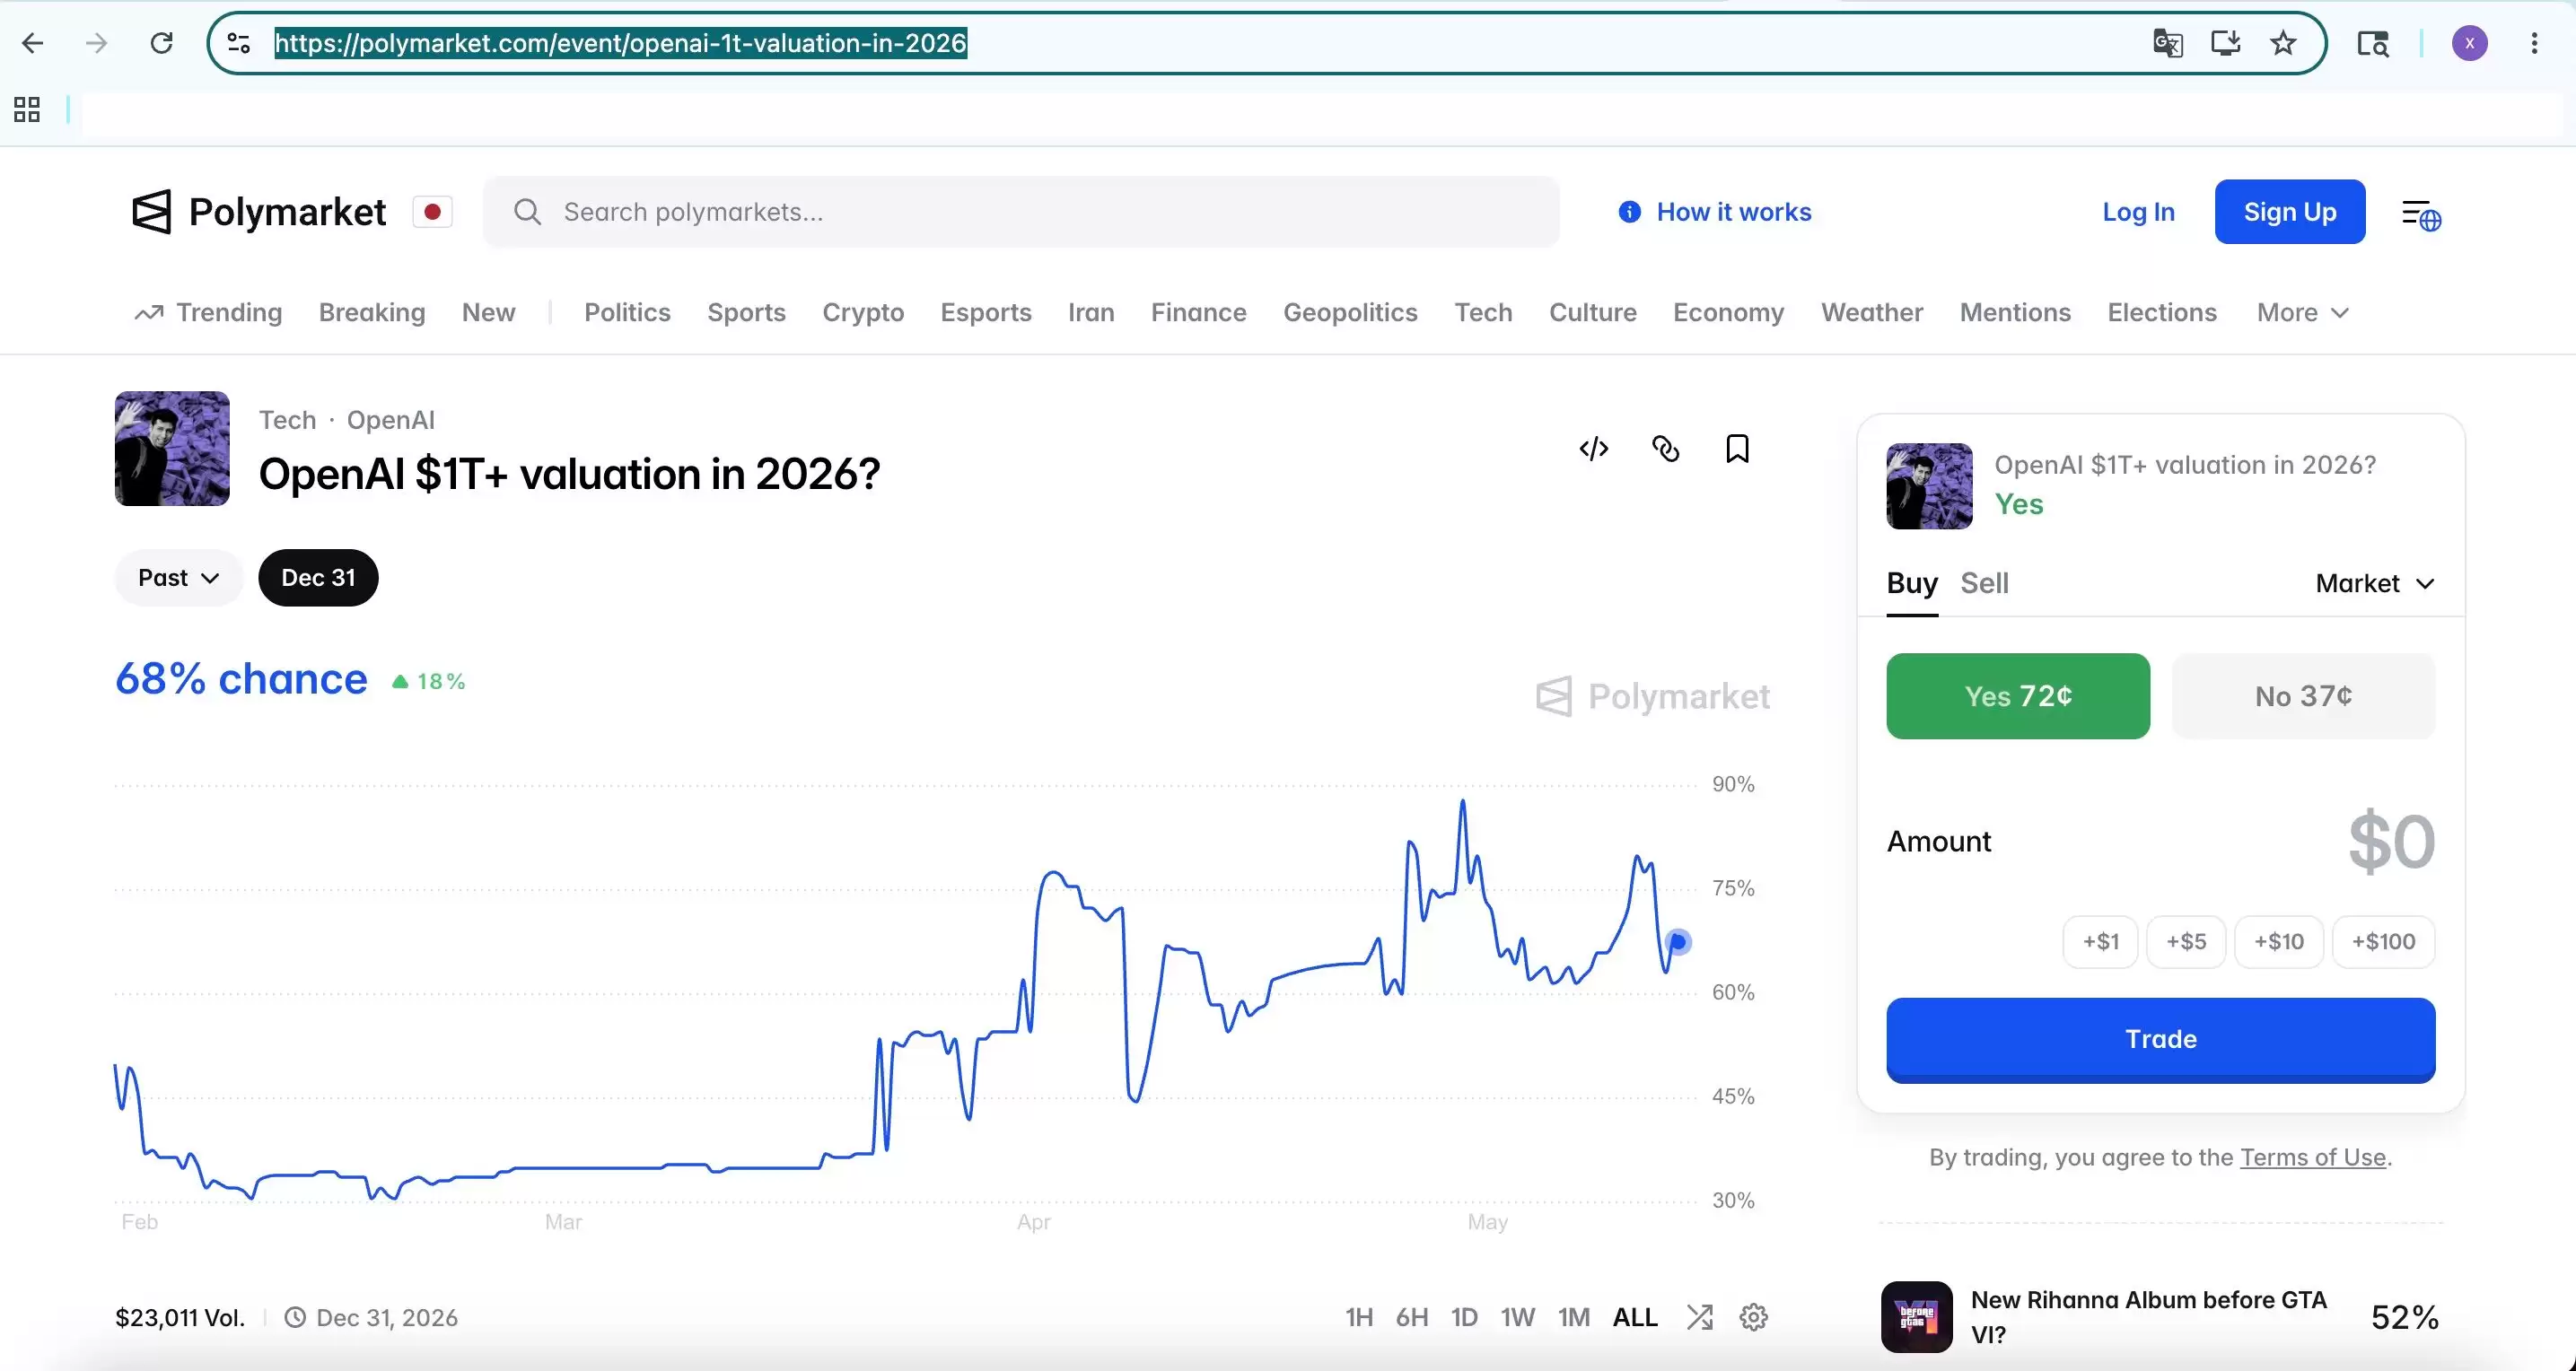Screen dimensions: 2576x1371
Task: Open the Geopolitics category
Action: point(1350,313)
